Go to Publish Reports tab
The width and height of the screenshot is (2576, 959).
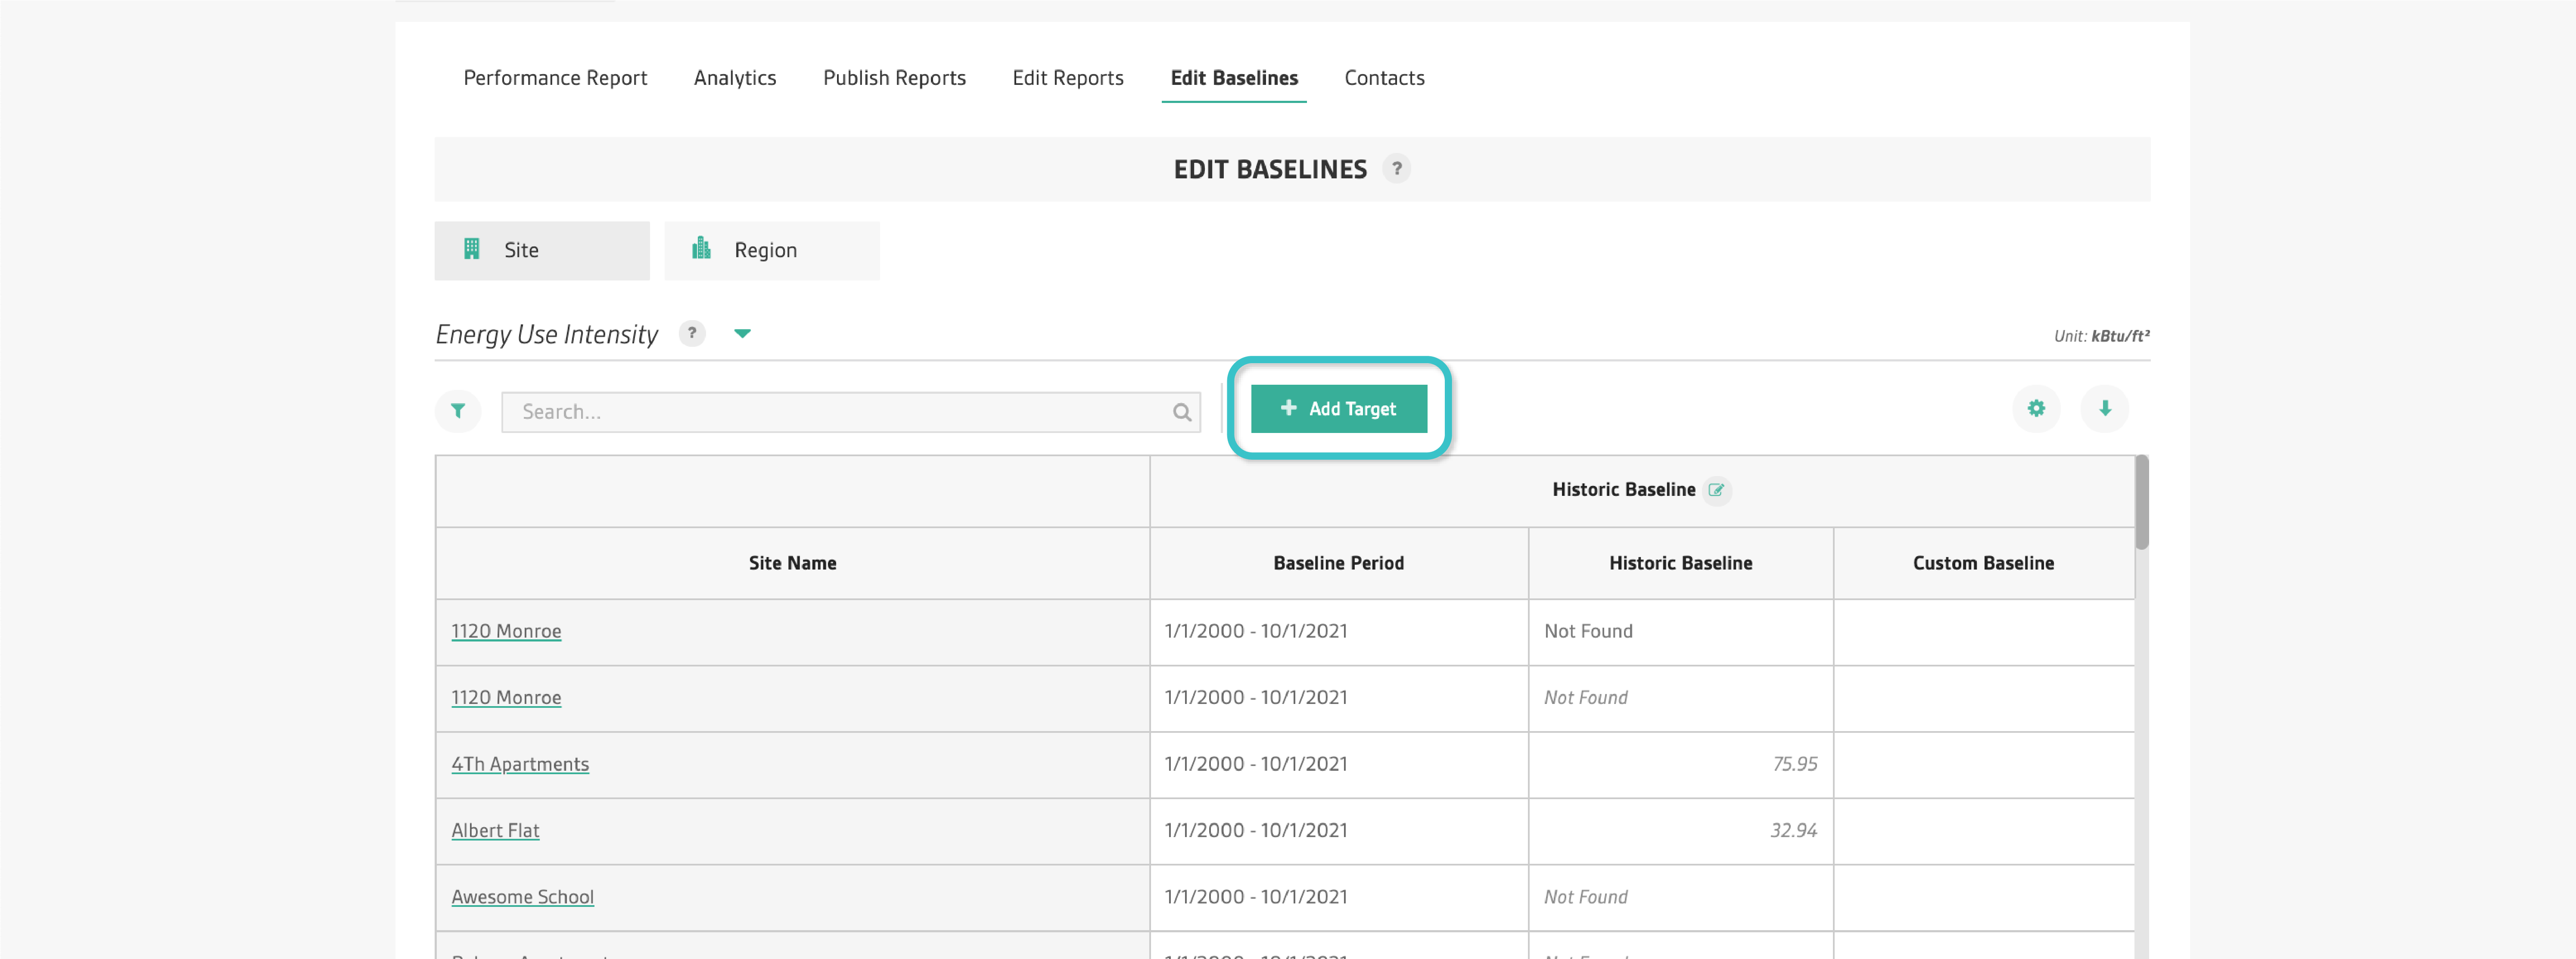[894, 78]
